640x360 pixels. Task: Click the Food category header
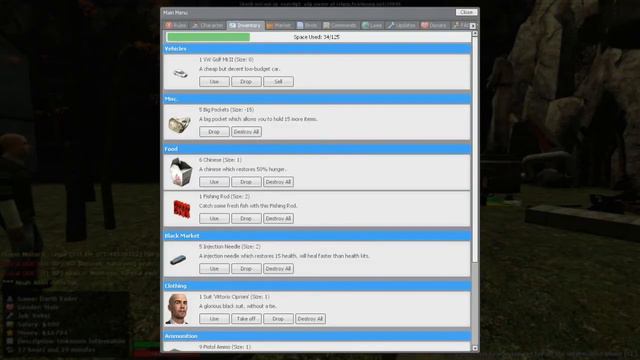317,149
